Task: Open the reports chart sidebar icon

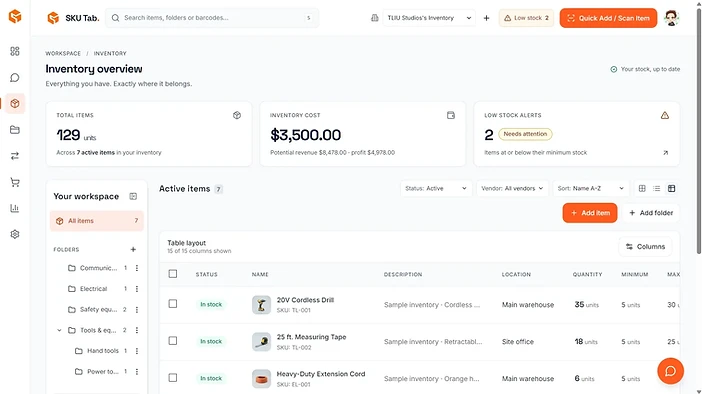Action: click(x=15, y=208)
